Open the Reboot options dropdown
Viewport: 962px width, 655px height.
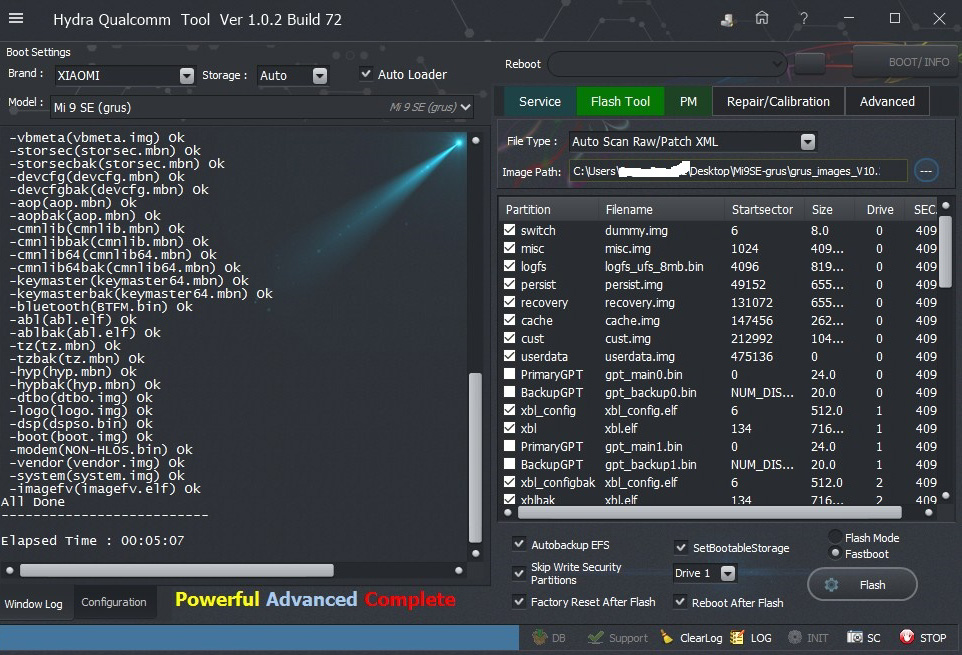pos(777,63)
